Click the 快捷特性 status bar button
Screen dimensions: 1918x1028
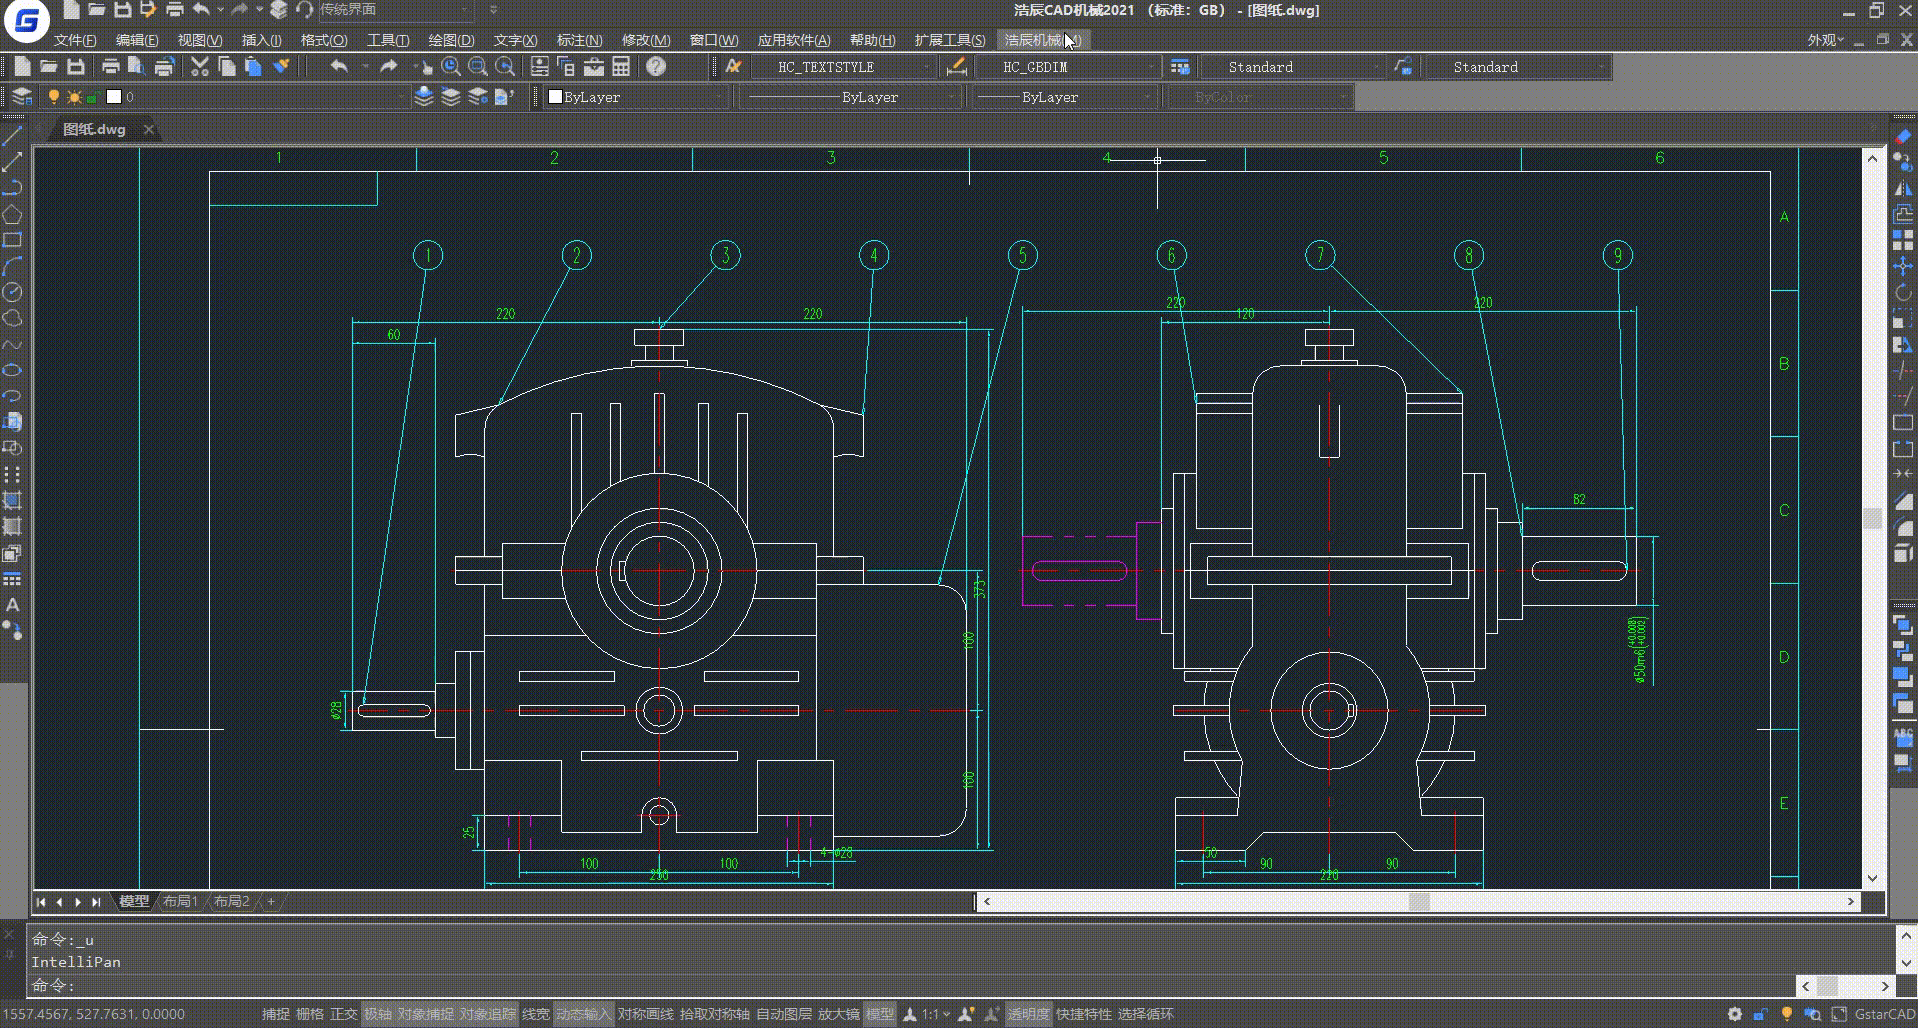[x=1084, y=1014]
